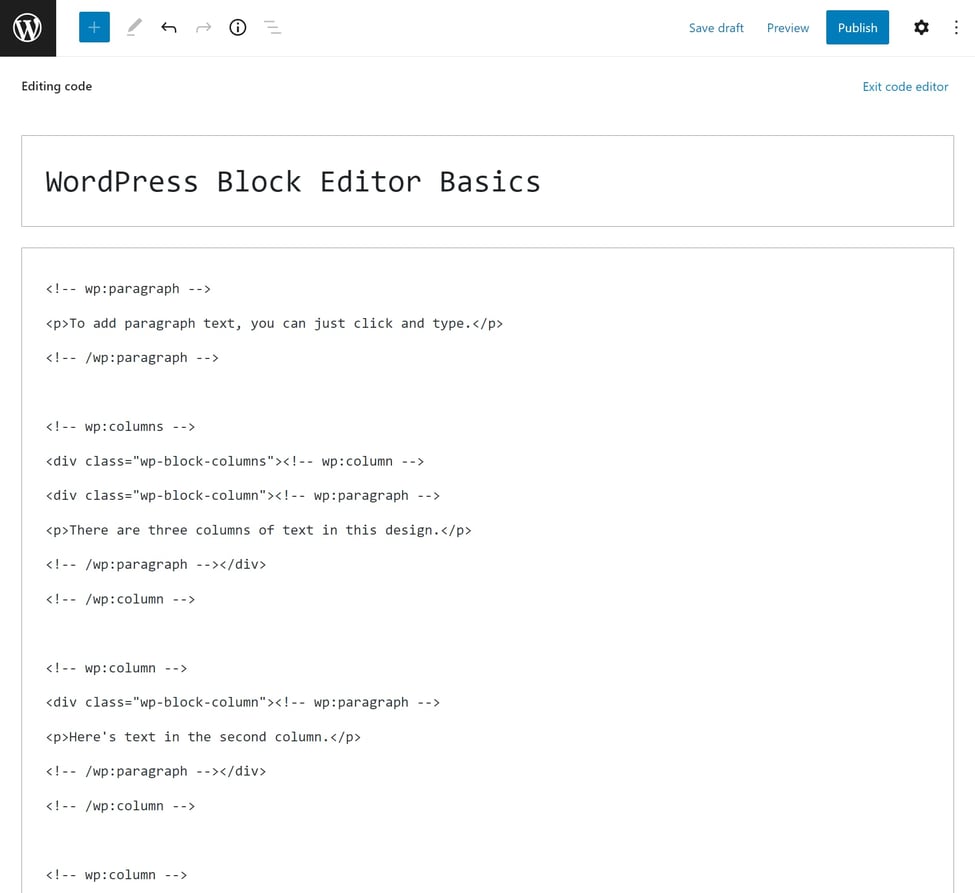Select the Tools pencil icon

[x=134, y=27]
